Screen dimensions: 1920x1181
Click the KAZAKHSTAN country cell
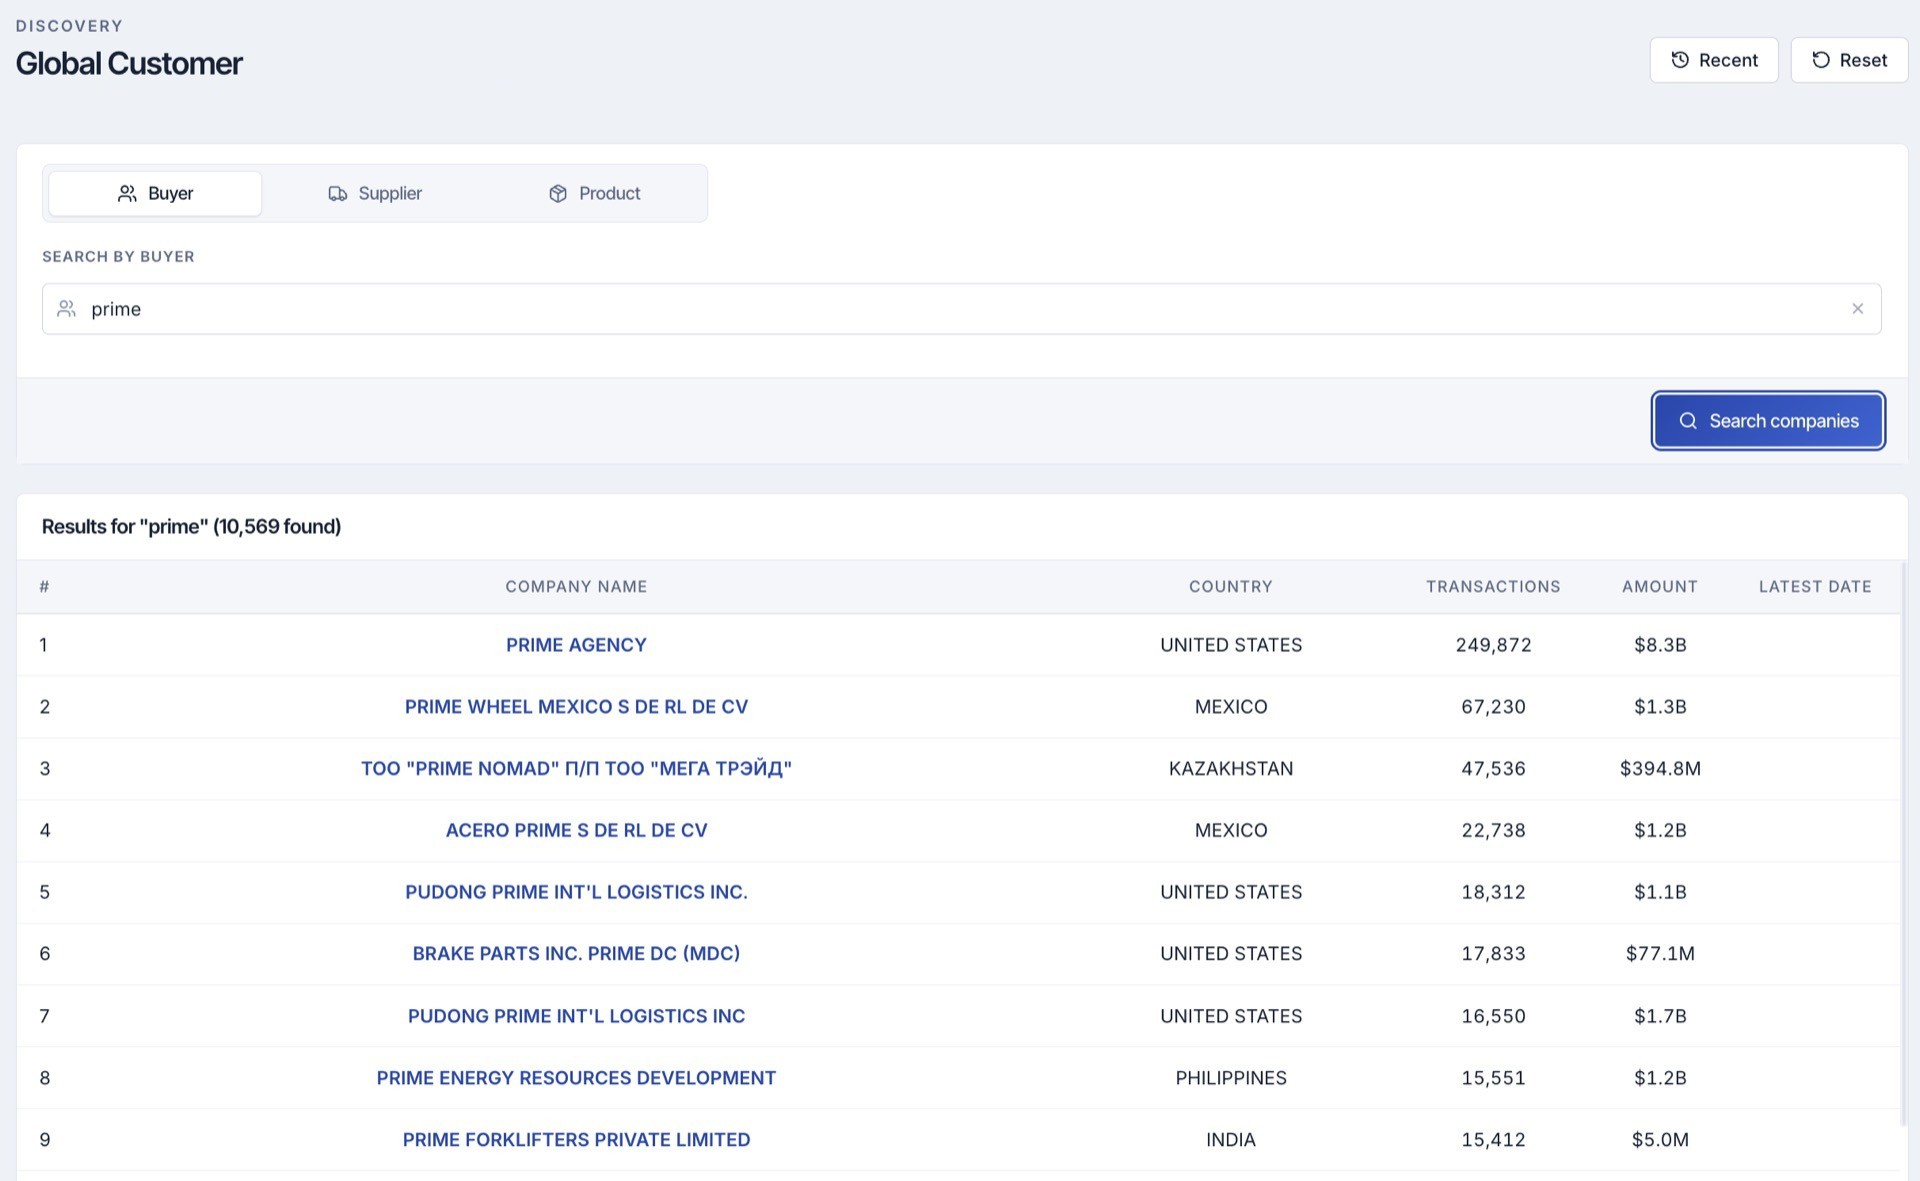(1231, 769)
